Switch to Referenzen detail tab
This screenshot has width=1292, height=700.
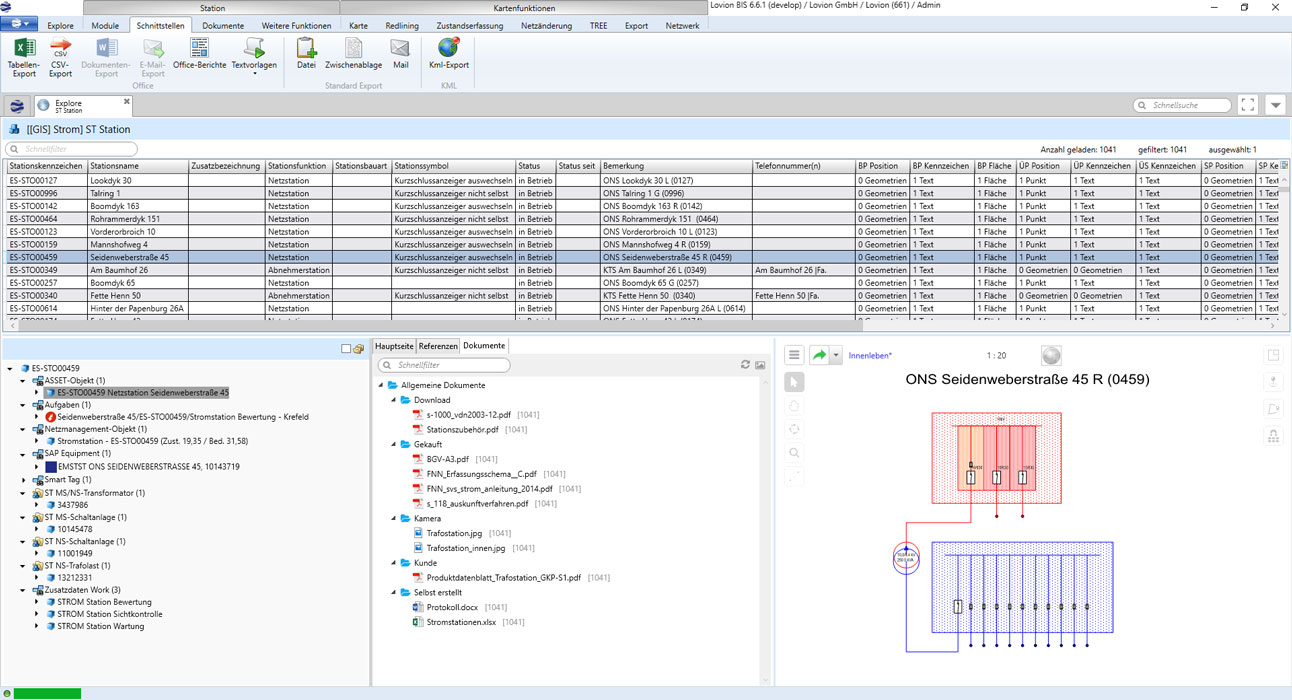pyautogui.click(x=438, y=346)
